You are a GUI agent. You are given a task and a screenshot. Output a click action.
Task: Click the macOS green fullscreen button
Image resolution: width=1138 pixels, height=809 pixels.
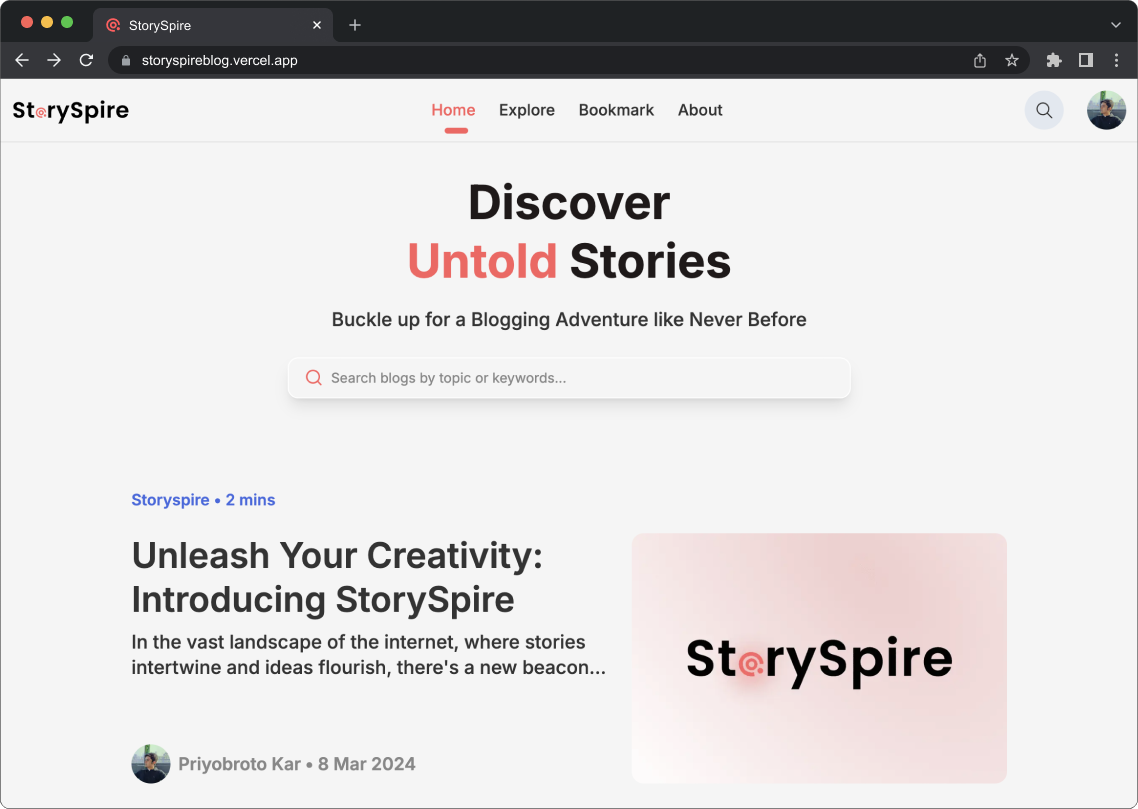tap(67, 22)
